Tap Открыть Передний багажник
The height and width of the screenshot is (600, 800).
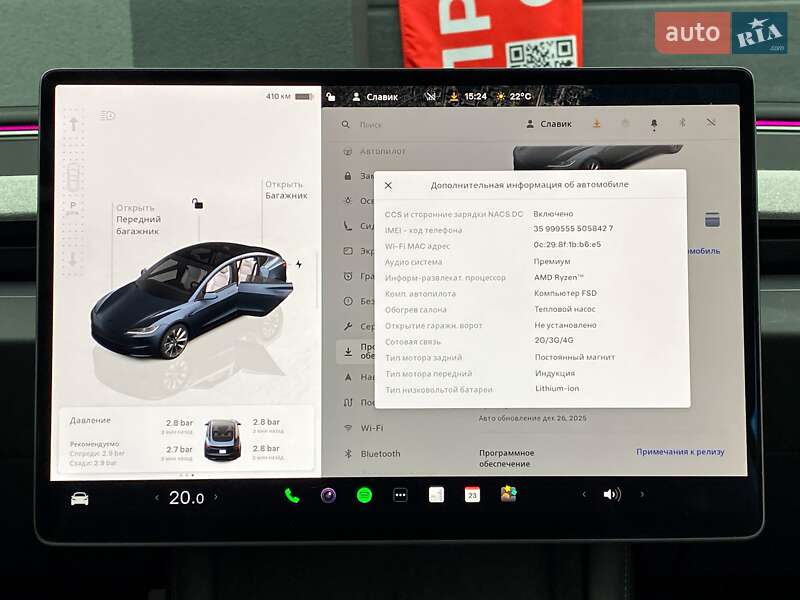tap(138, 219)
